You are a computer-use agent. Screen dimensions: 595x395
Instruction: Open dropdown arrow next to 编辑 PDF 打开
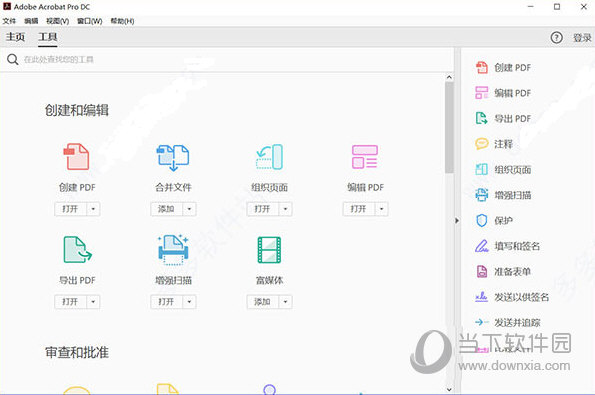click(382, 209)
